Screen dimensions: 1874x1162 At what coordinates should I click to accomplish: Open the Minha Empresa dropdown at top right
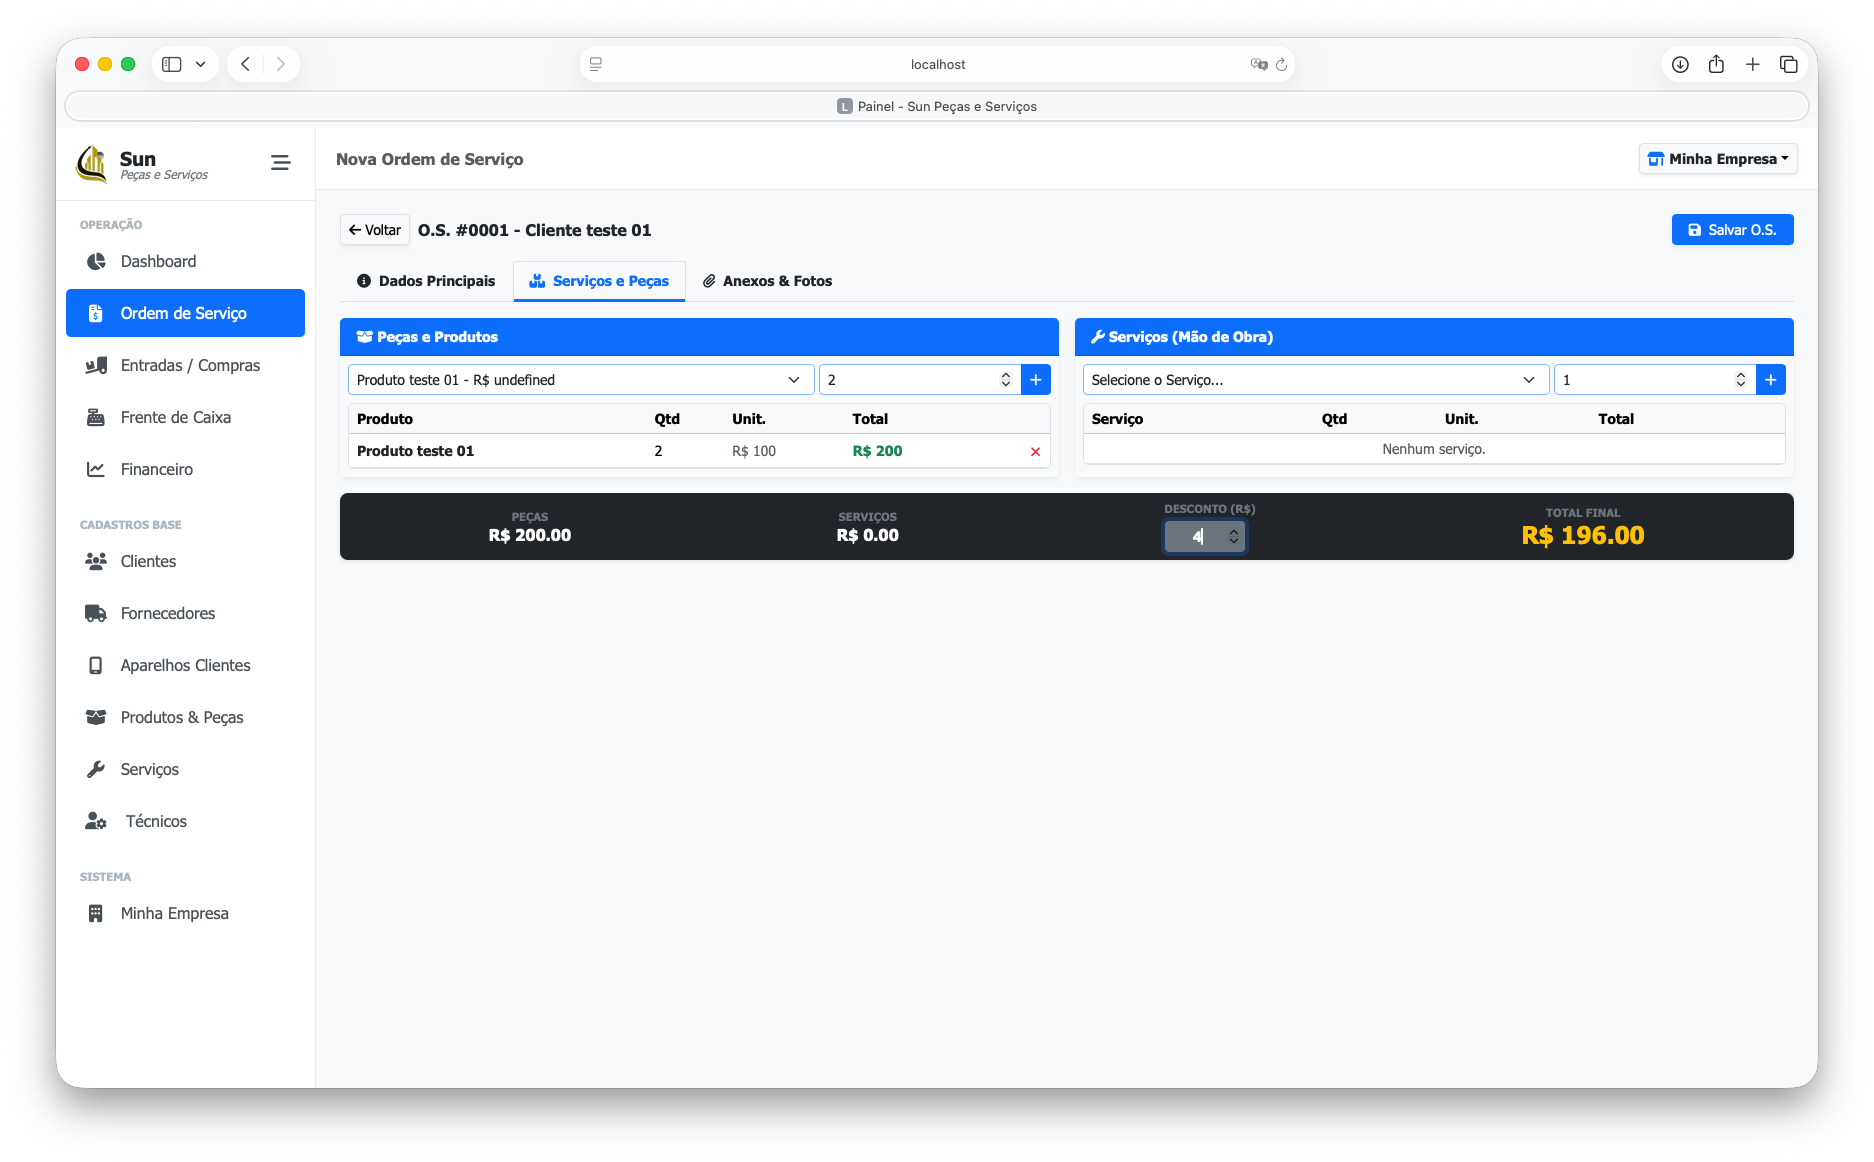(1717, 159)
